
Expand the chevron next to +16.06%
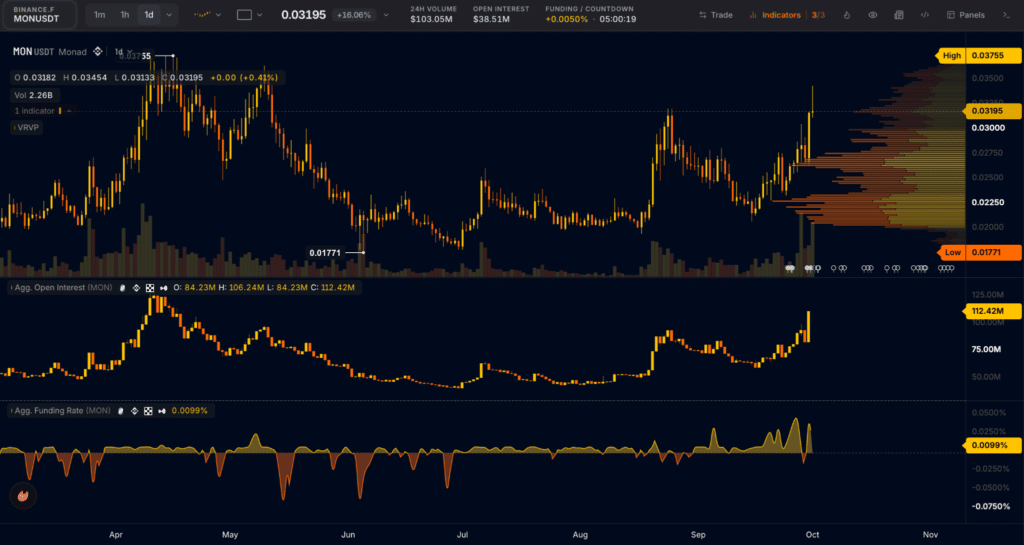pos(386,14)
